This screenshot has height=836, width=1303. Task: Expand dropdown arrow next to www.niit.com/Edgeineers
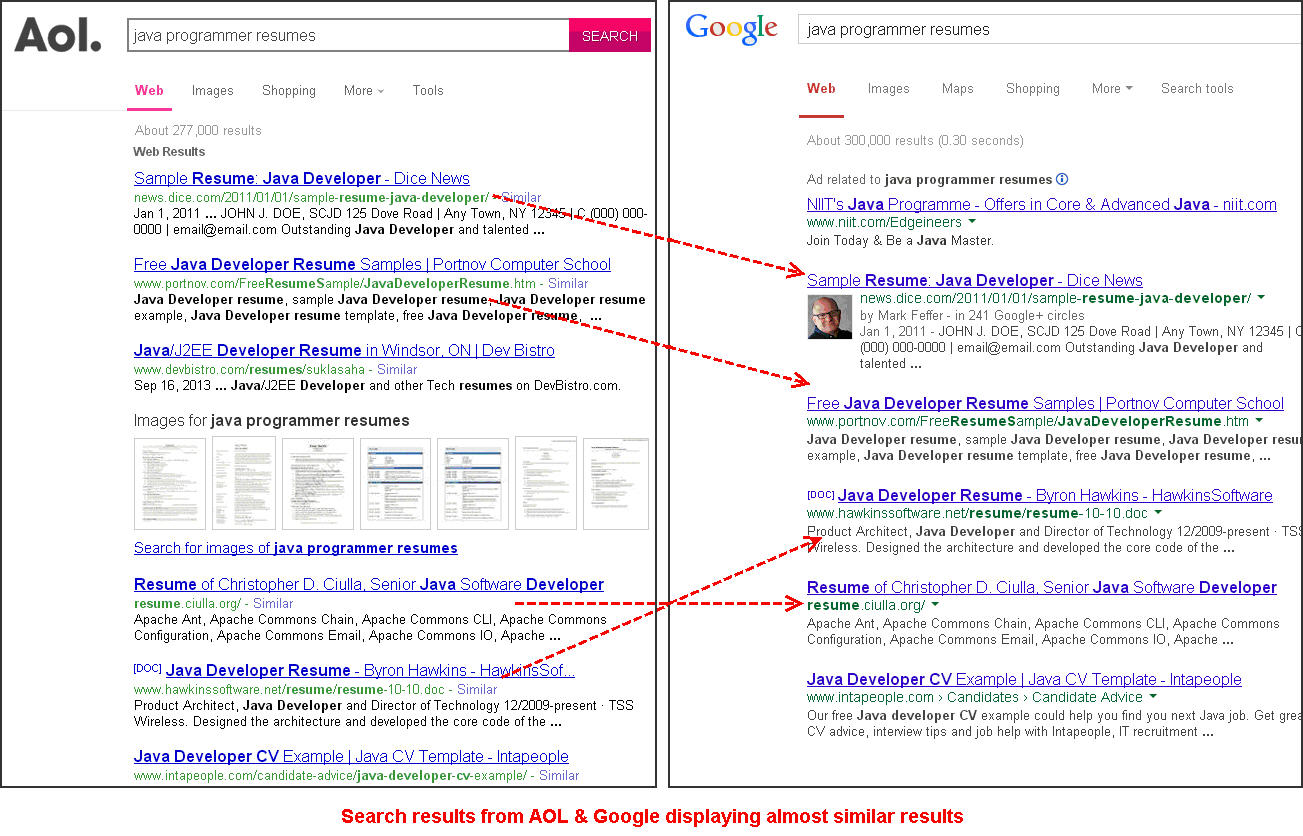point(973,223)
